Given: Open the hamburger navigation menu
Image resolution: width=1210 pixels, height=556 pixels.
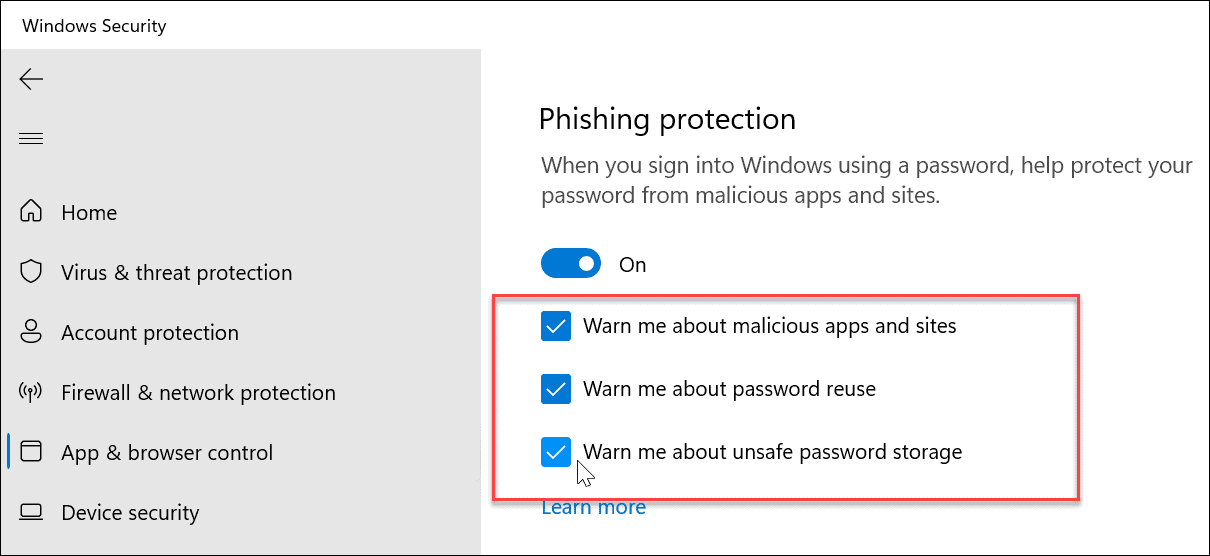Looking at the screenshot, I should pyautogui.click(x=31, y=138).
